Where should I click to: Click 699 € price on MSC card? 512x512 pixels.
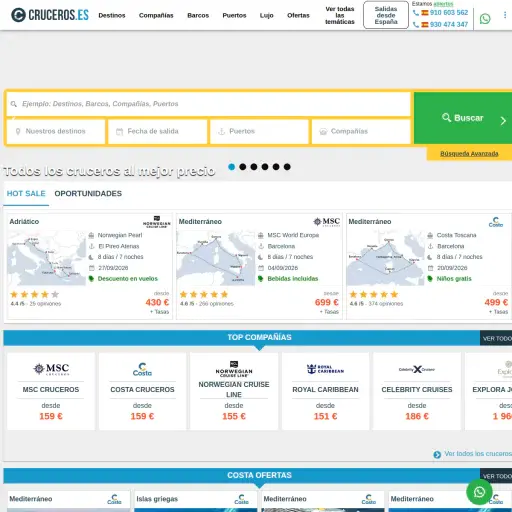tap(327, 302)
